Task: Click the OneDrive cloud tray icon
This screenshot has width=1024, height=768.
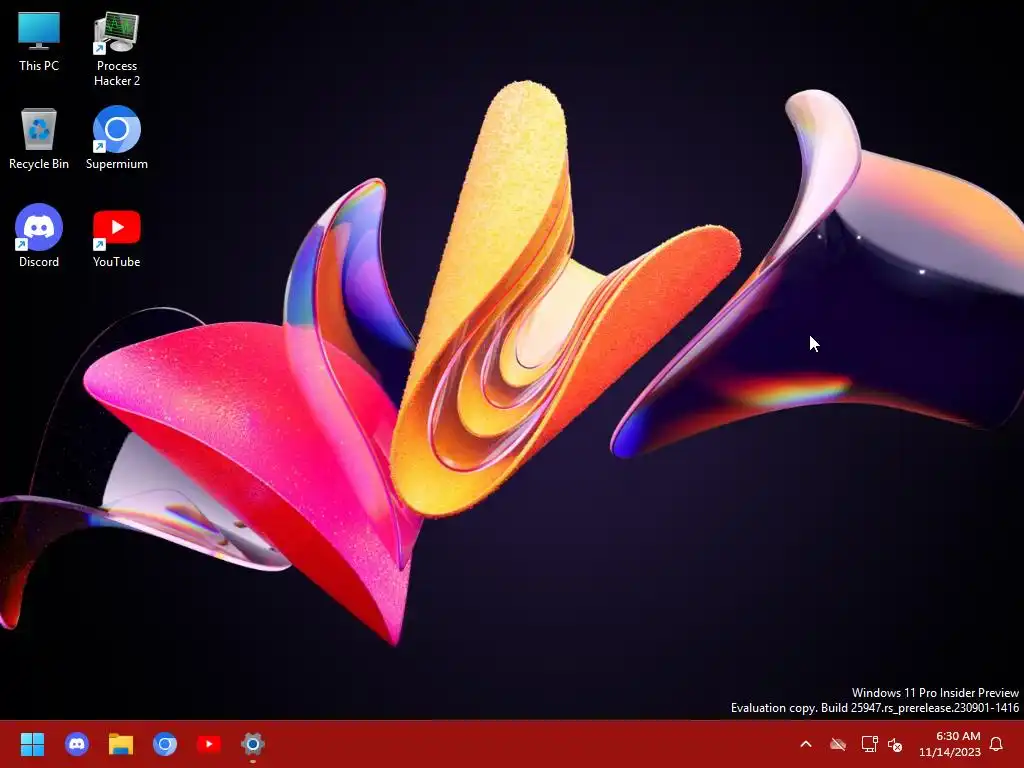Action: [x=838, y=744]
